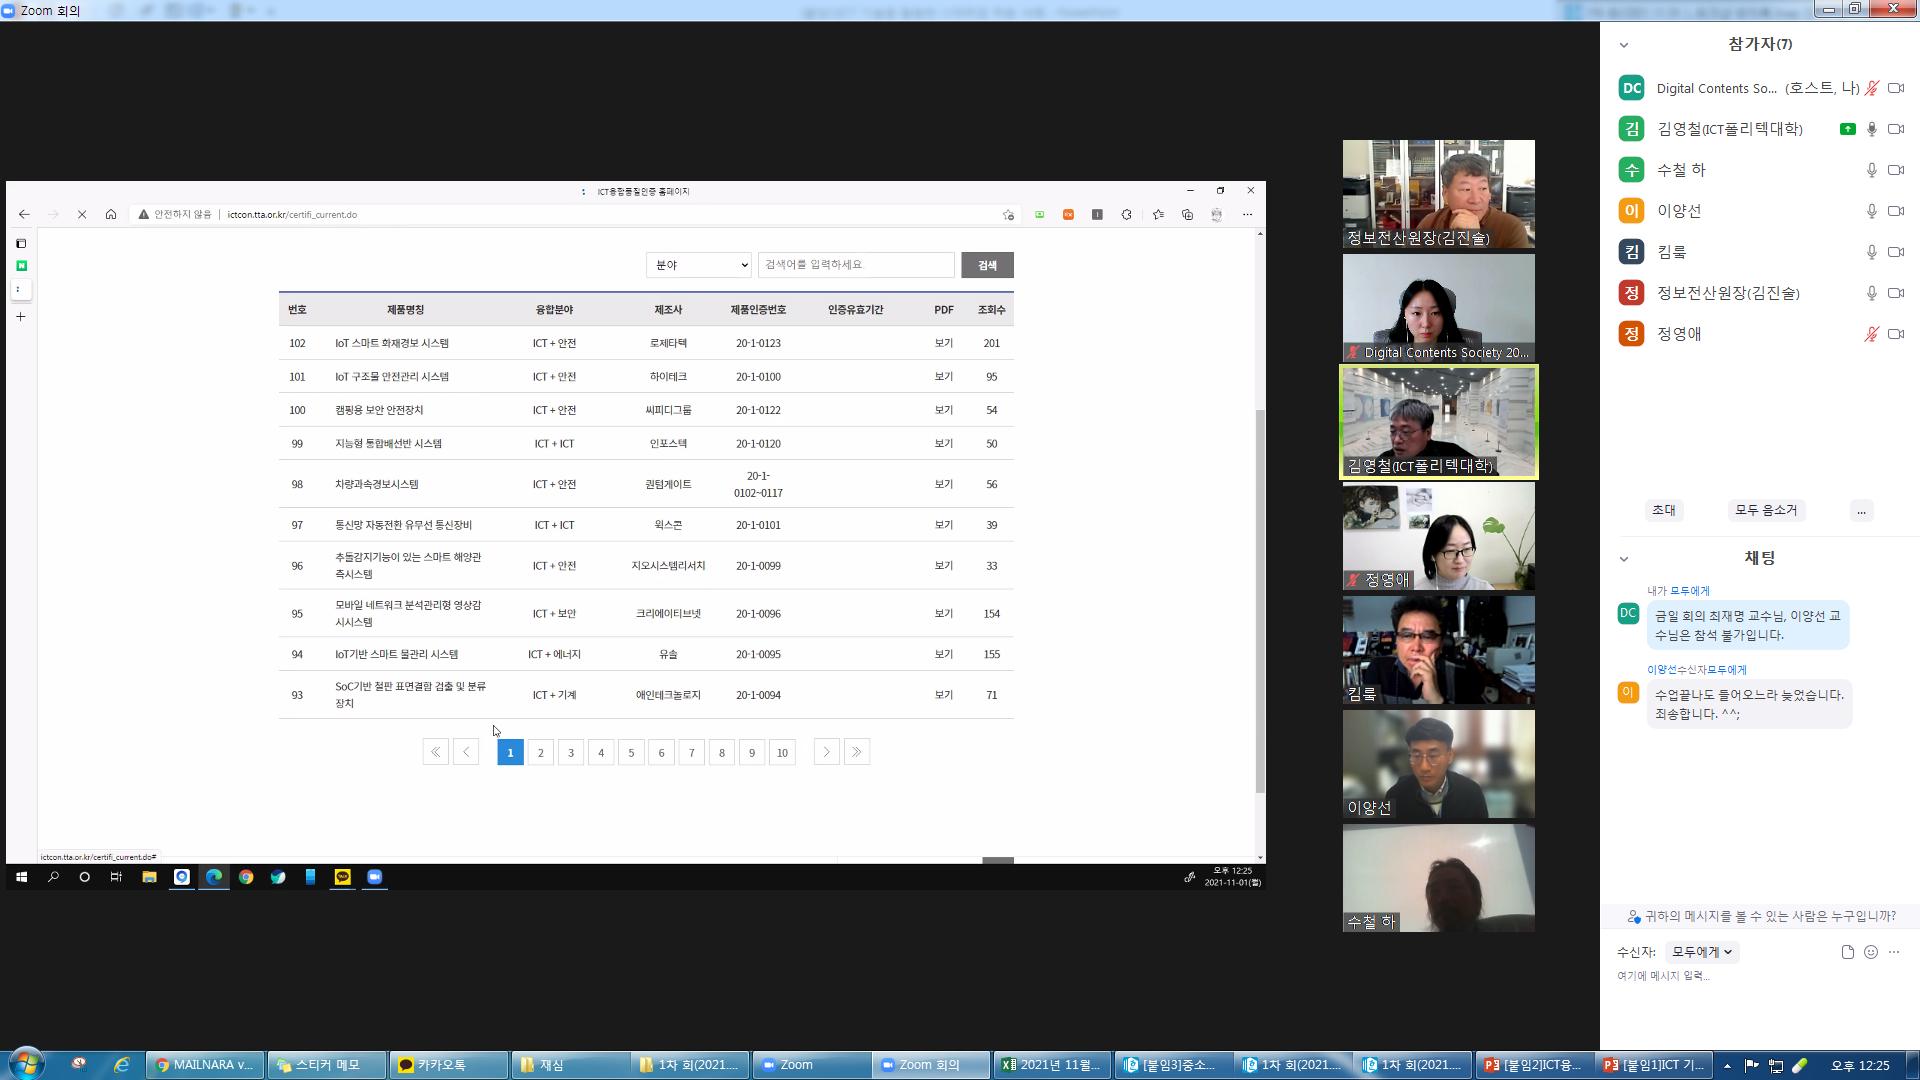Collapse 채팅 panel chevron
This screenshot has height=1080, width=1920.
[x=1624, y=559]
